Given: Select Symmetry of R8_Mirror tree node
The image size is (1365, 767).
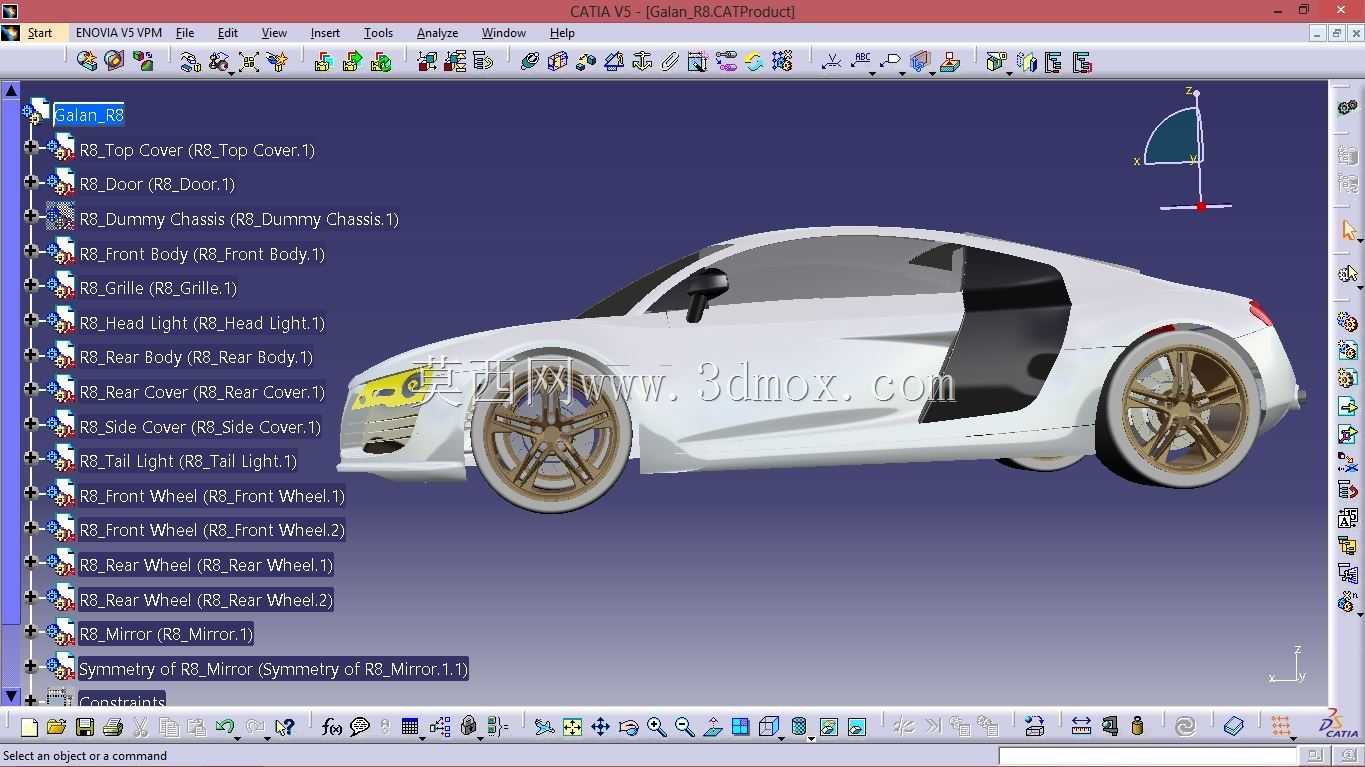Looking at the screenshot, I should [x=273, y=669].
